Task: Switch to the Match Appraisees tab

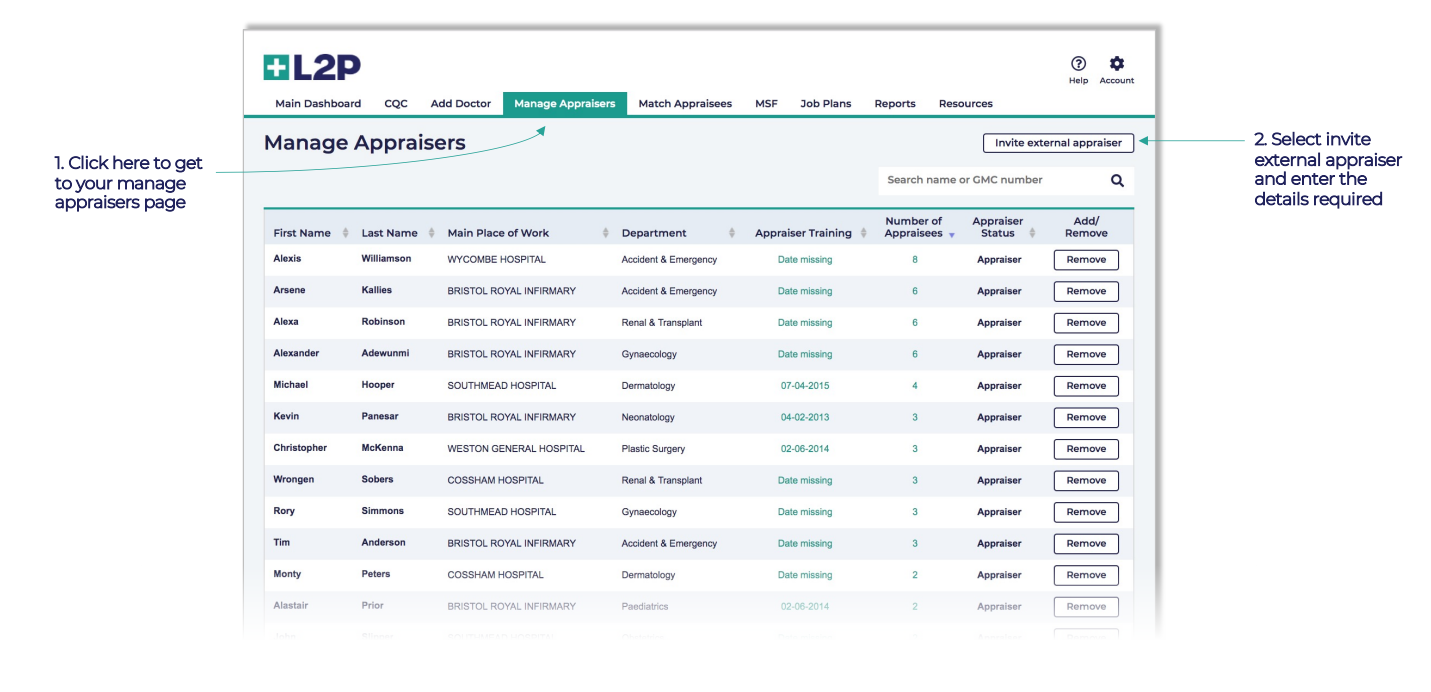Action: tap(685, 104)
